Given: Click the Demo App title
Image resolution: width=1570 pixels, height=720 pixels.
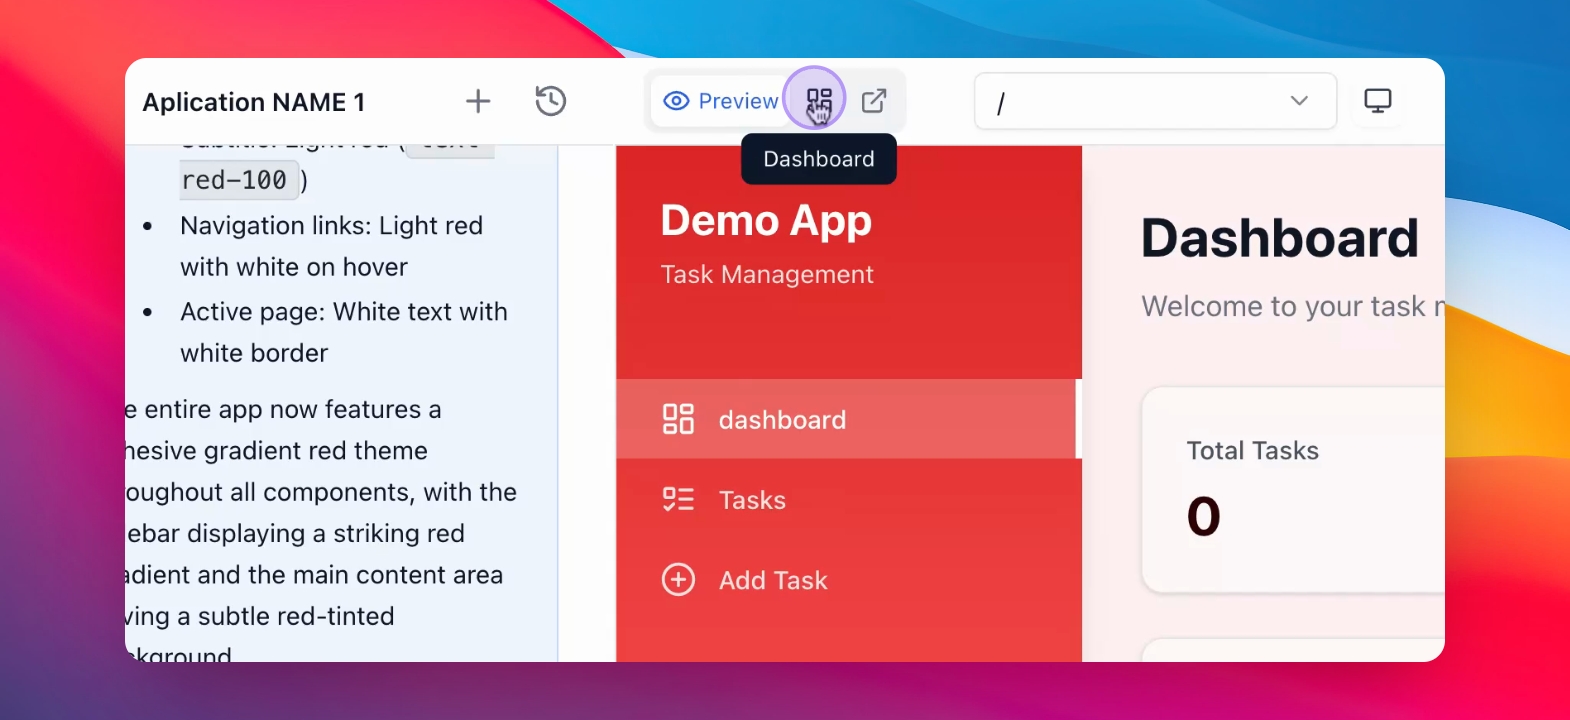Looking at the screenshot, I should point(766,221).
